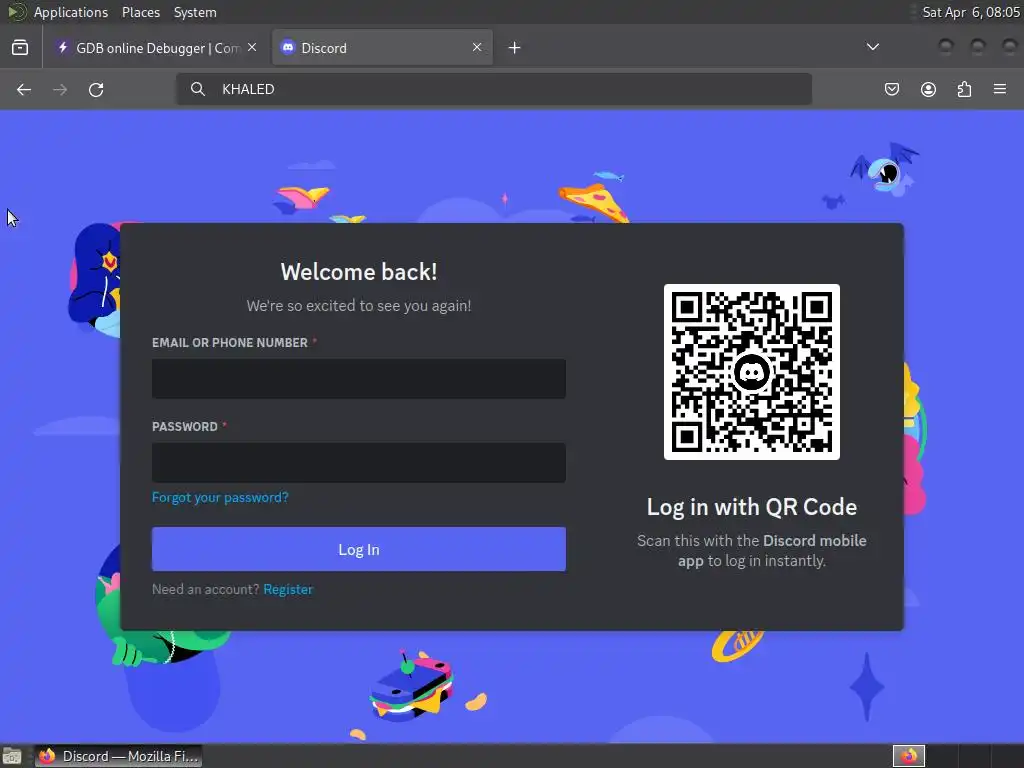The height and width of the screenshot is (768, 1024).
Task: Switch to the GDB online Debugger tab
Action: click(157, 48)
